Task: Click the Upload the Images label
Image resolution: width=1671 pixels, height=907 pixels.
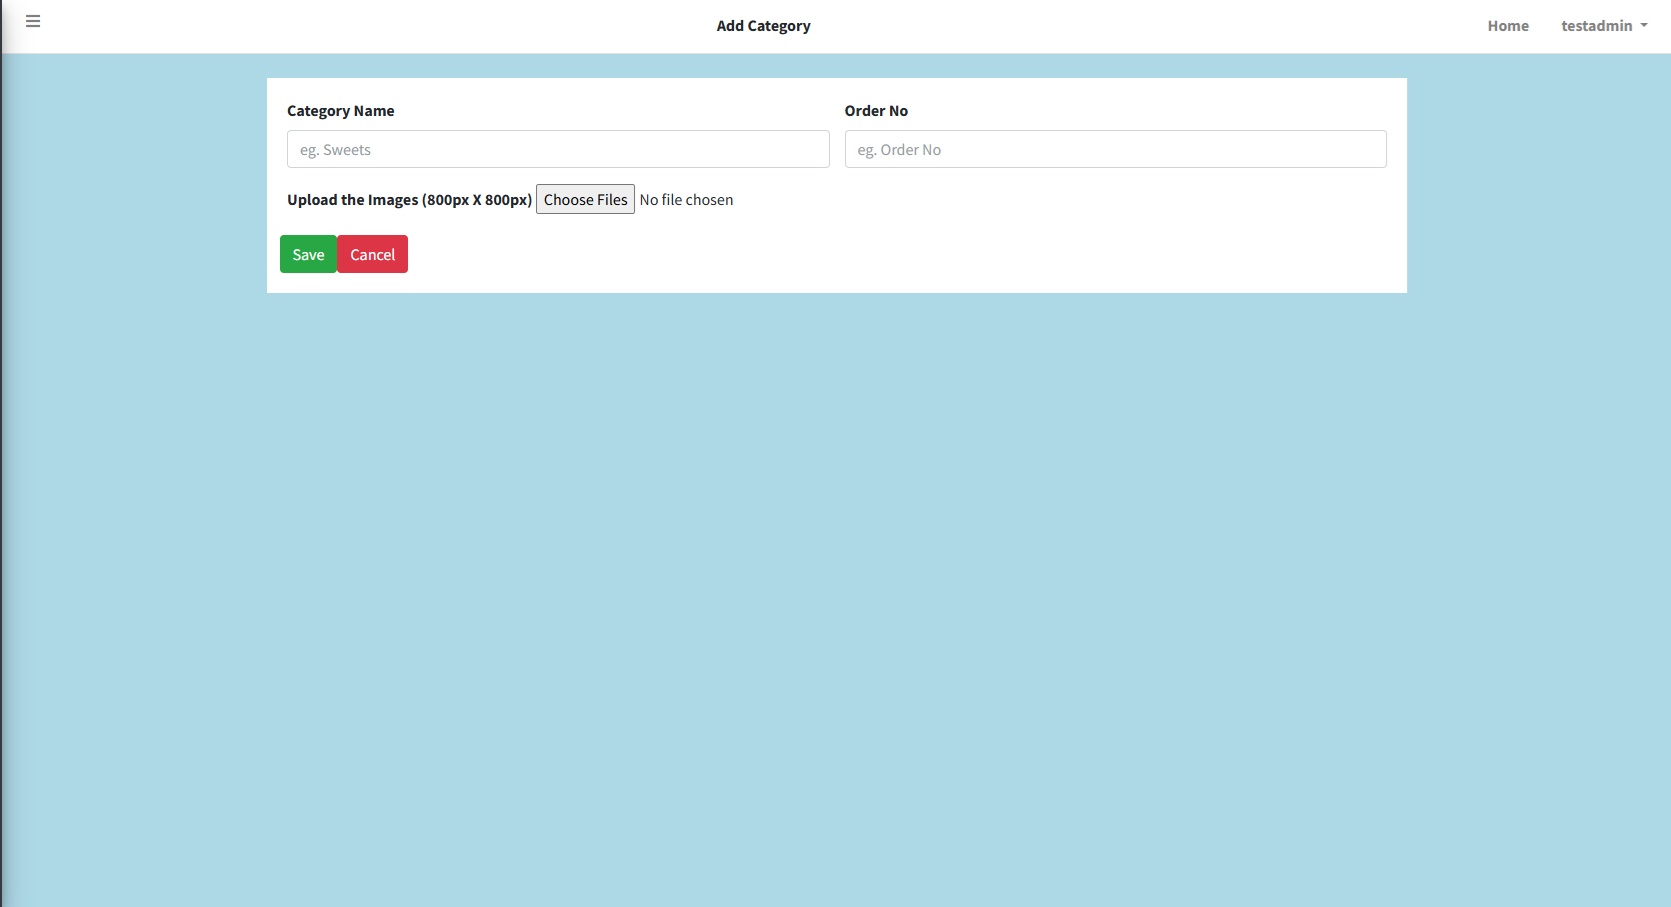Action: coord(409,200)
